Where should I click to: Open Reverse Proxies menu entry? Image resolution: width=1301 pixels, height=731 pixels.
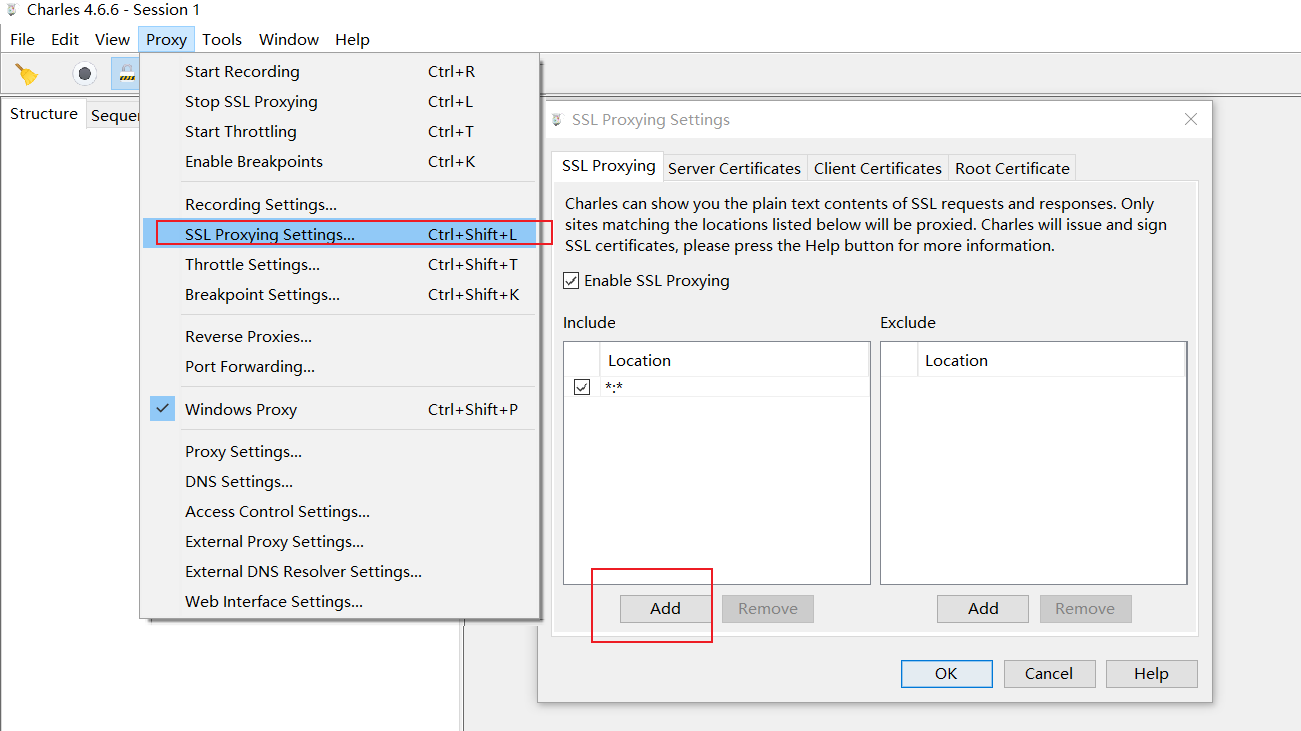point(340,337)
